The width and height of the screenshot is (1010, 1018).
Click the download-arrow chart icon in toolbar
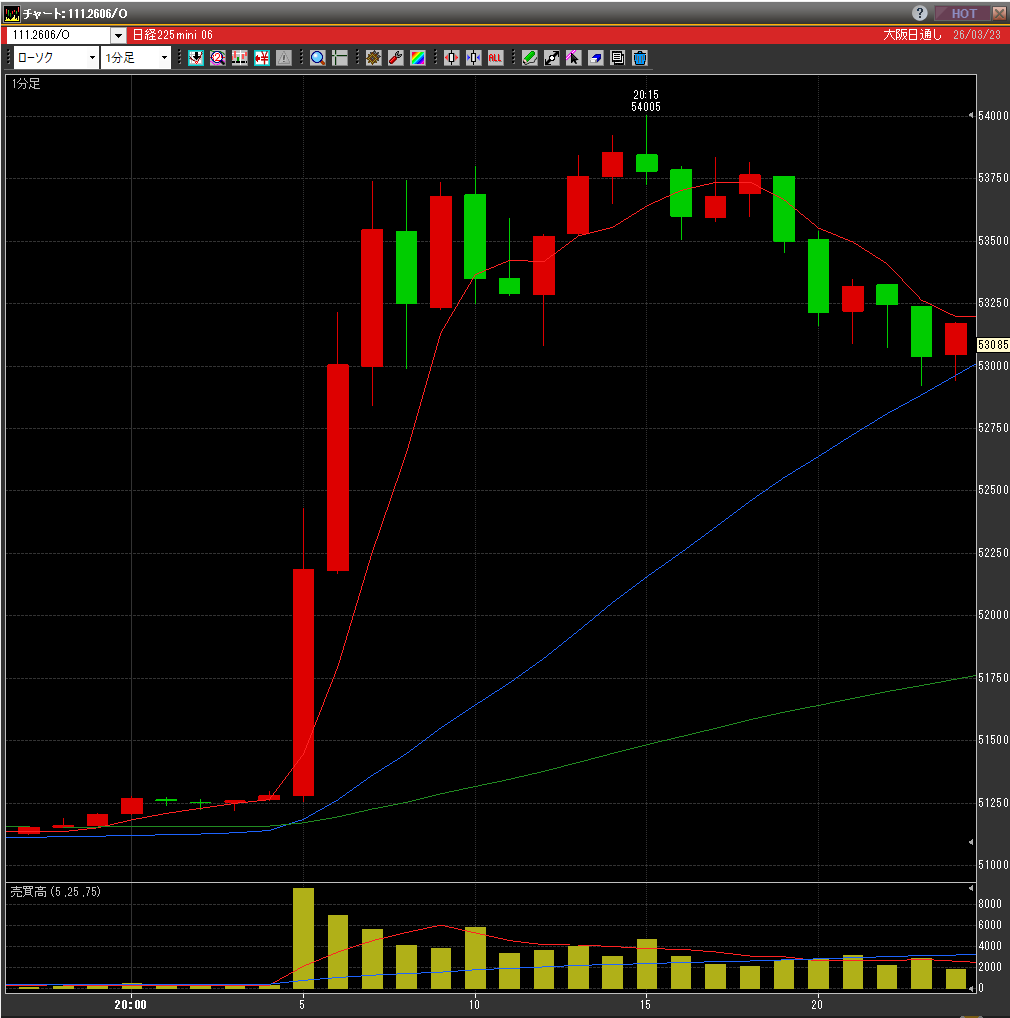(195, 58)
